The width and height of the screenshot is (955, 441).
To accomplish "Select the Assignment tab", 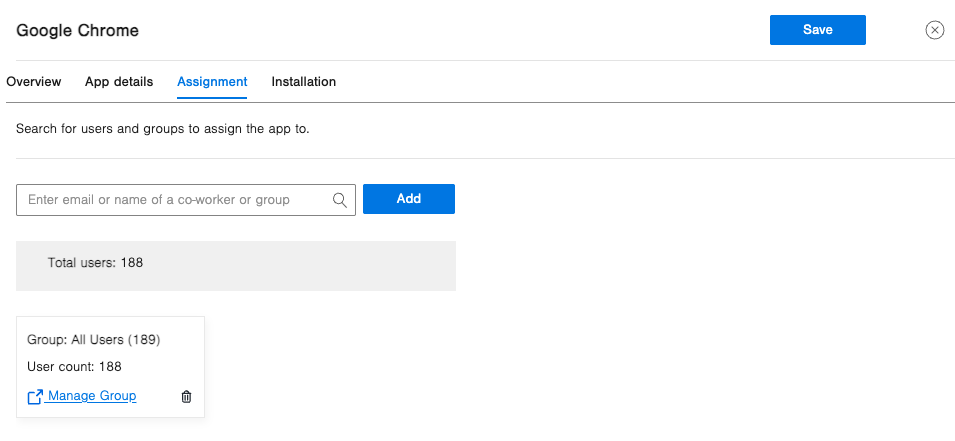I will (212, 82).
